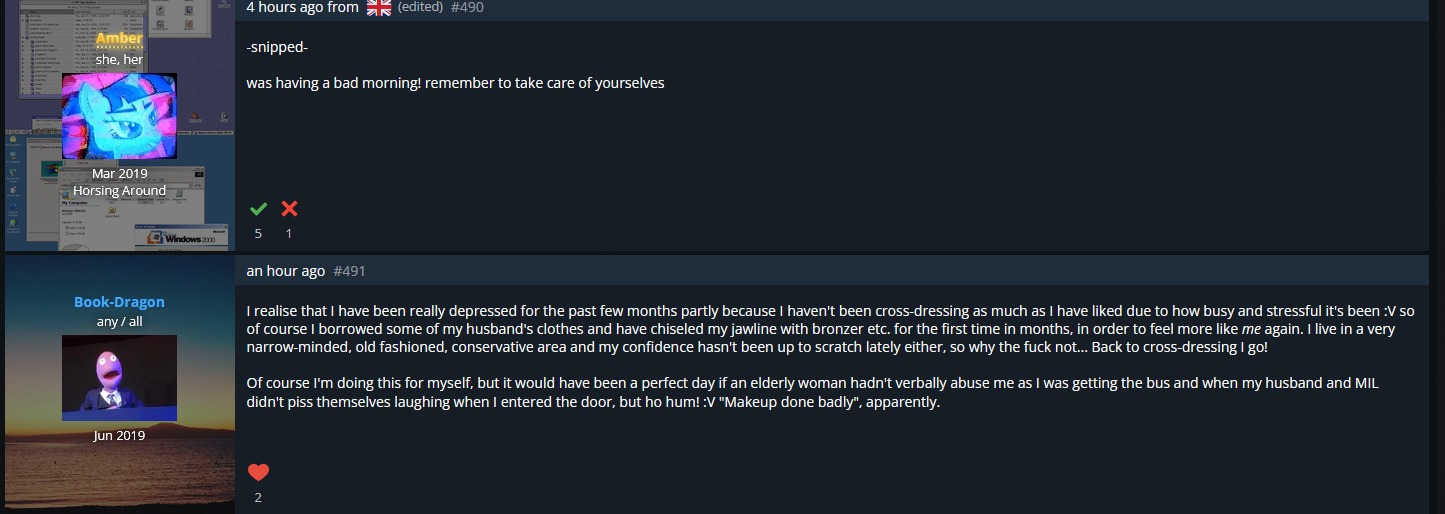
Task: Like Book-Dragon's post with the heart icon
Action: click(x=258, y=473)
